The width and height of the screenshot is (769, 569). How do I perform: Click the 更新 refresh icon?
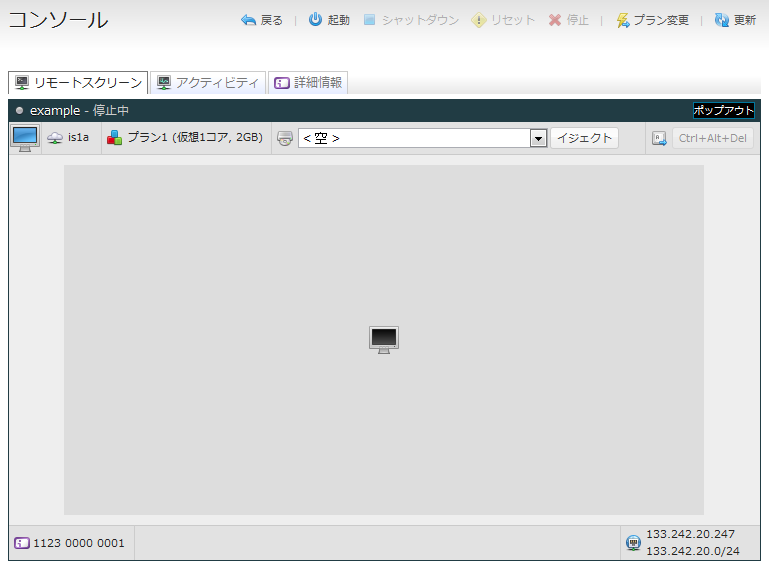(722, 20)
